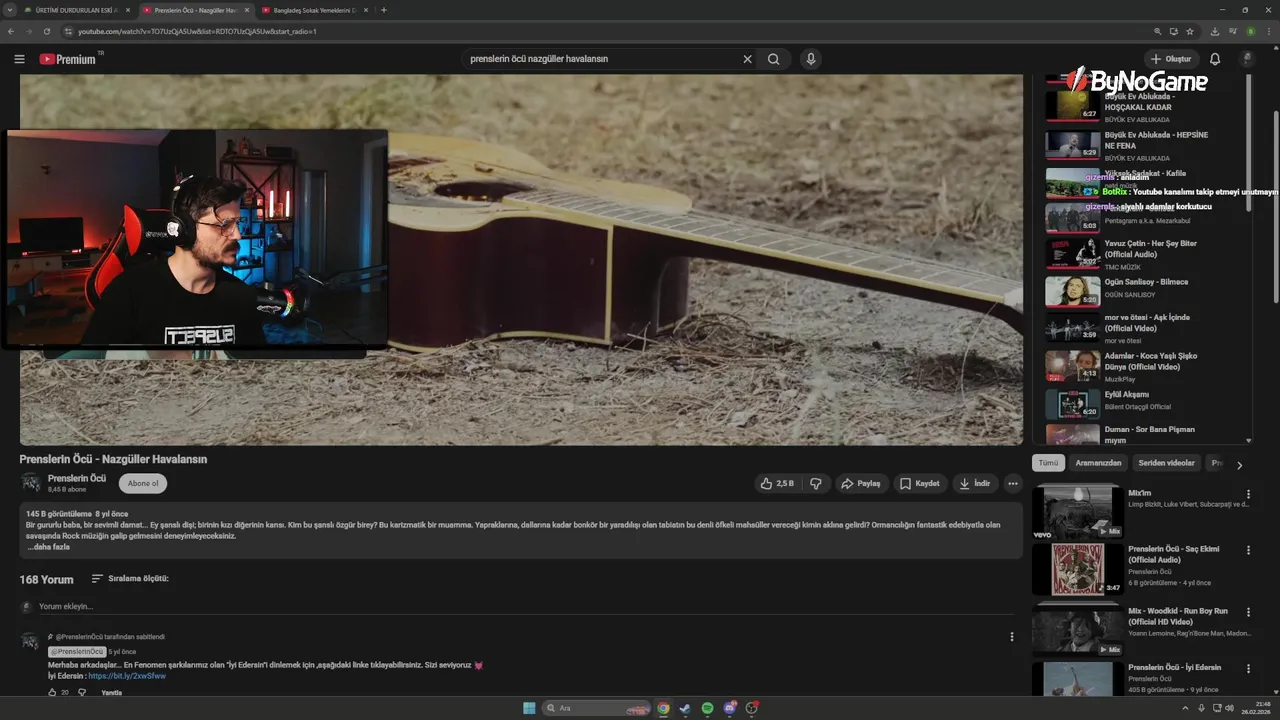The image size is (1280, 720).
Task: Go back in the browser
Action: tap(11, 31)
